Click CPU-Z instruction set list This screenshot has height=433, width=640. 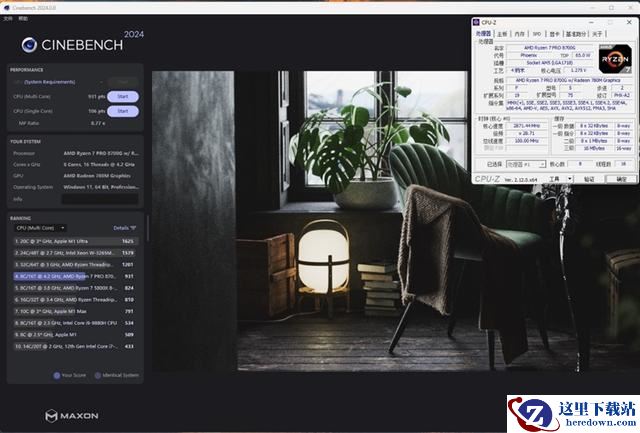pos(569,106)
